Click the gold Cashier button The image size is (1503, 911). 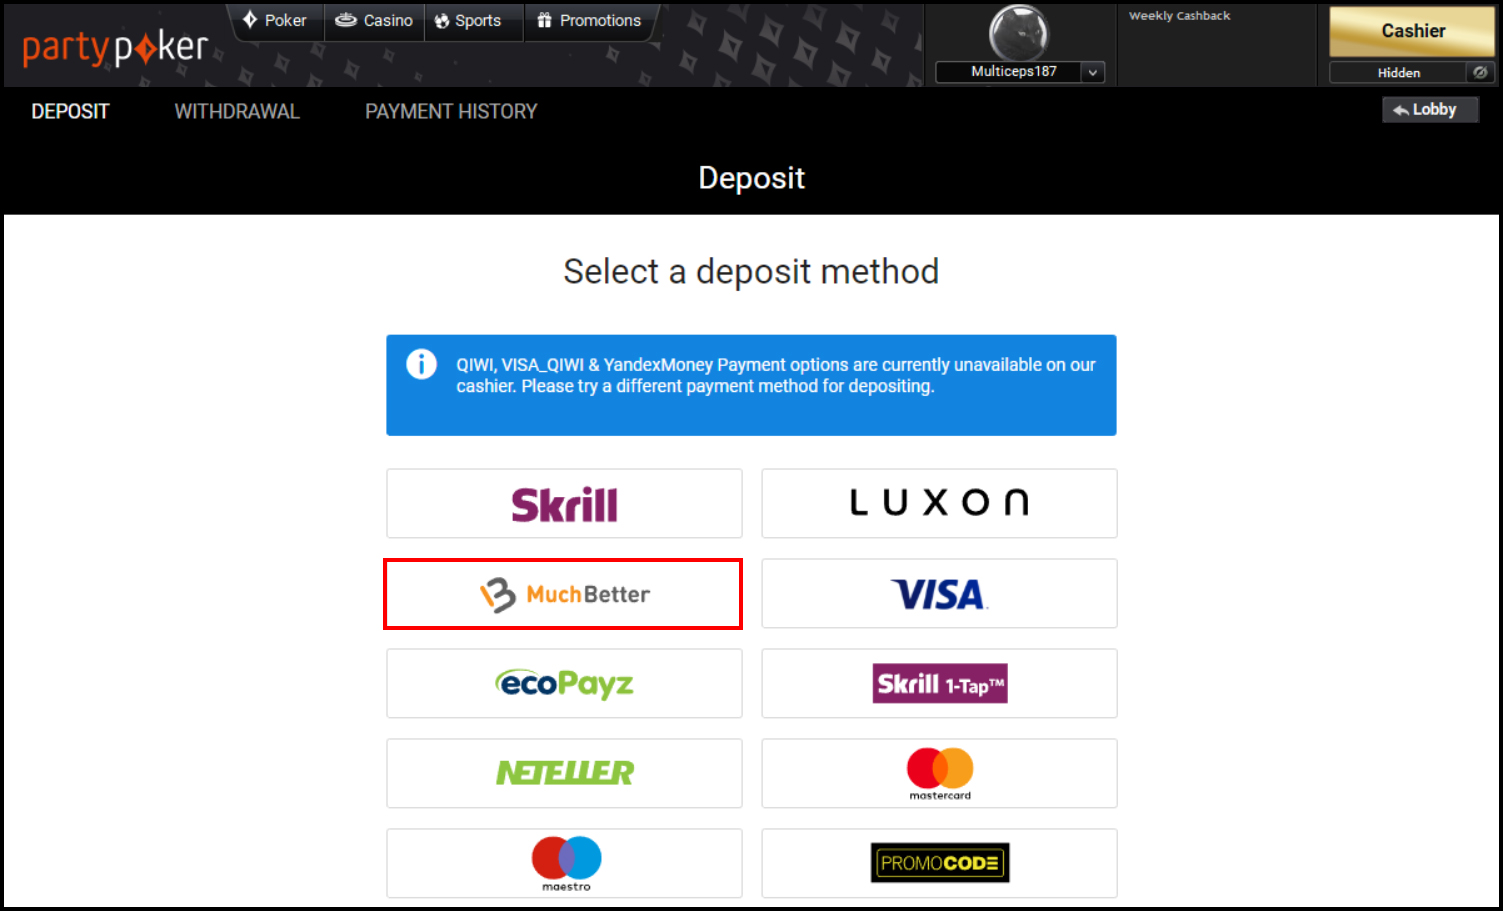click(x=1412, y=31)
